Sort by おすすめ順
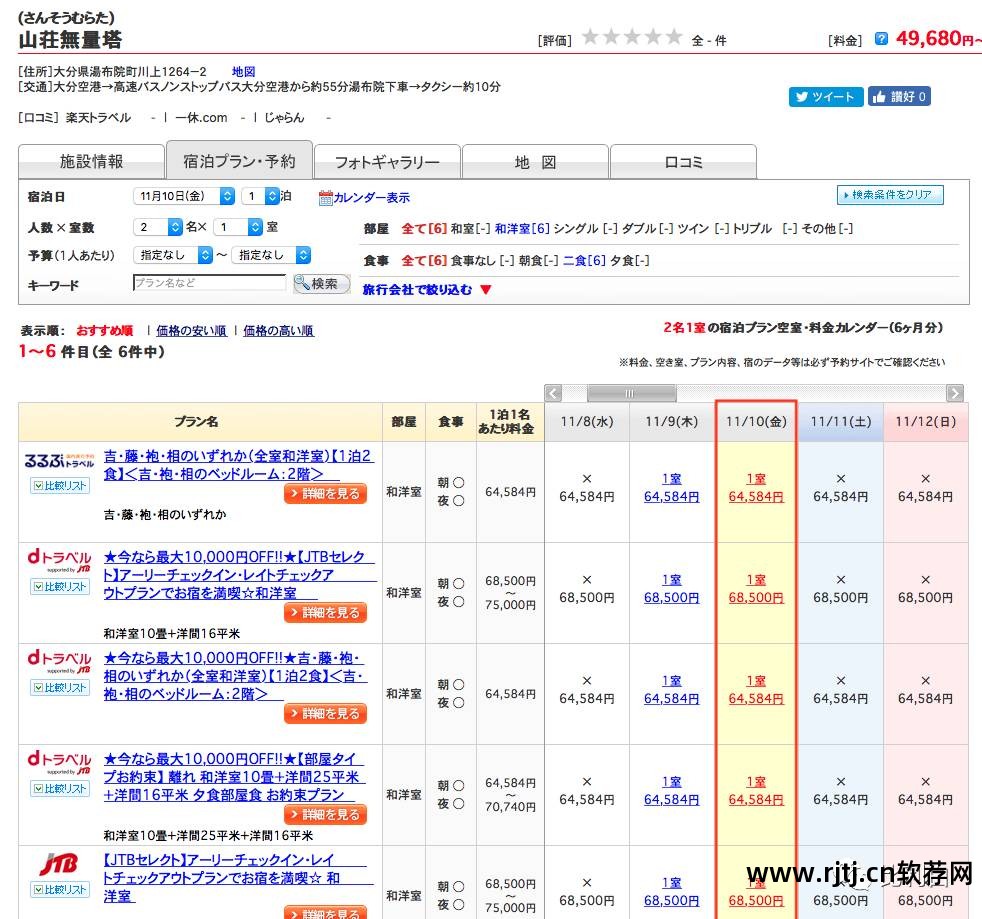This screenshot has width=982, height=919. 105,331
